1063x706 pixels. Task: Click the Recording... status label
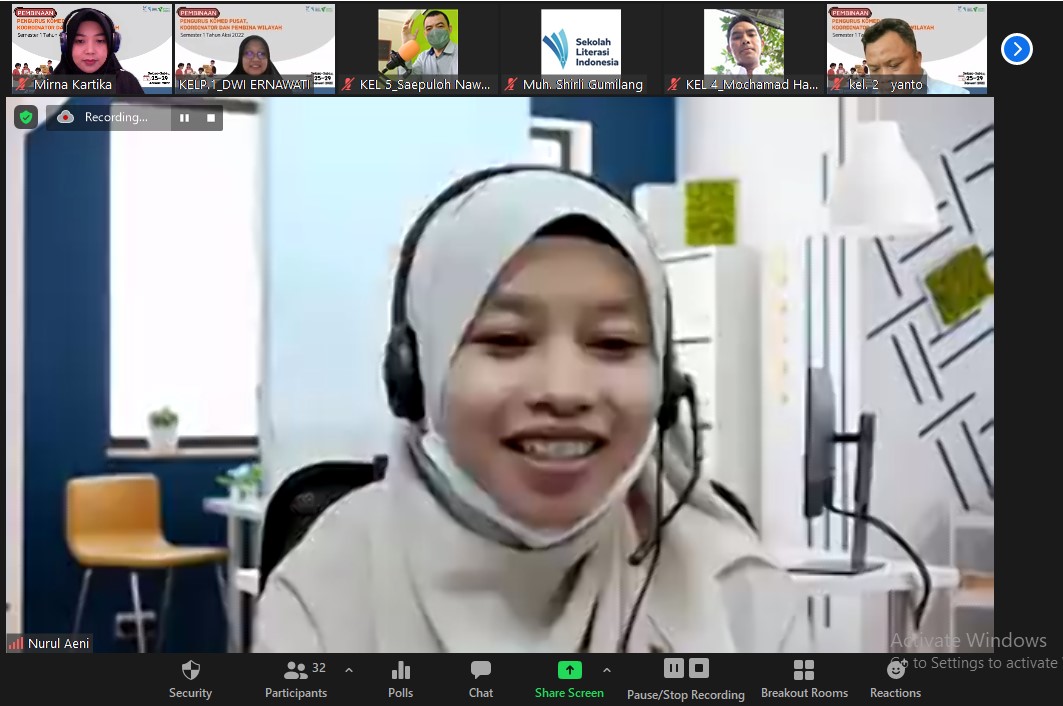pyautogui.click(x=115, y=118)
